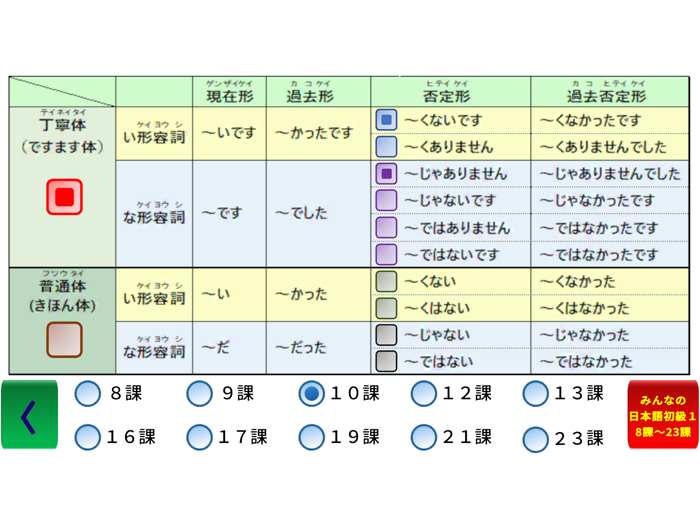This screenshot has height=525, width=700.
Task: Click the 丁寧体 row heading text
Action: 62,125
